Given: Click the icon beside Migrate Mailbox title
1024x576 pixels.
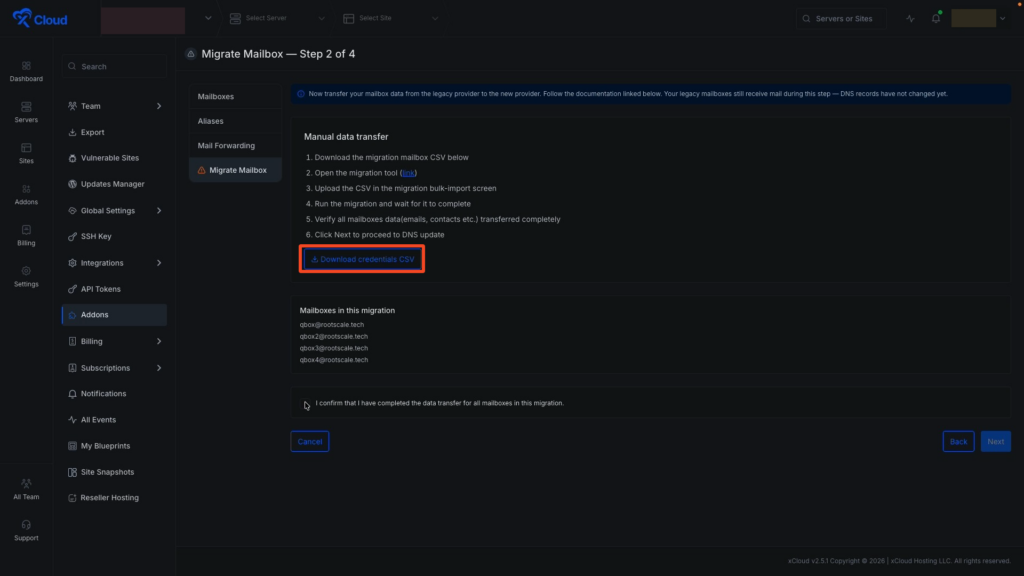Looking at the screenshot, I should pos(191,54).
